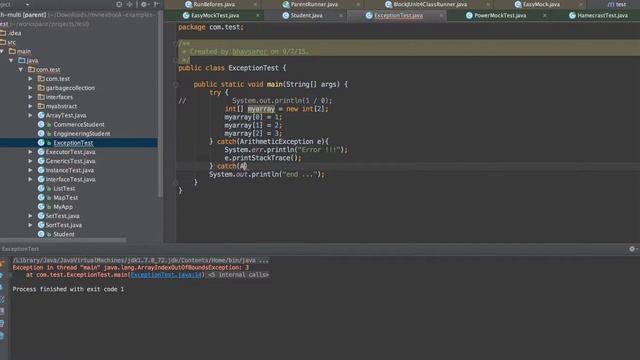Open the Project panel gear settings
640x360 pixels.
tap(144, 4)
